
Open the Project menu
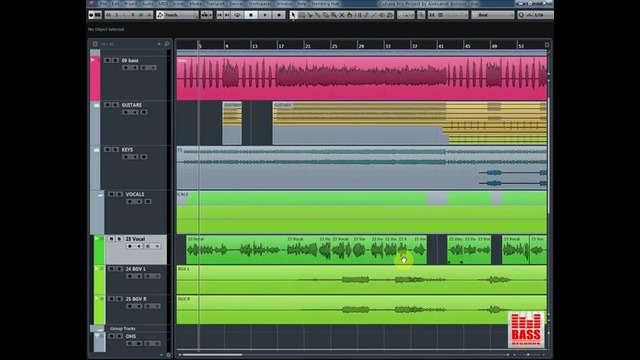point(131,4)
